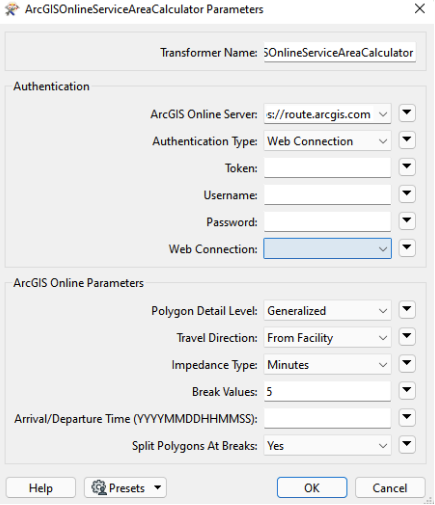The width and height of the screenshot is (435, 505).
Task: Click the Cancel button
Action: (x=390, y=488)
